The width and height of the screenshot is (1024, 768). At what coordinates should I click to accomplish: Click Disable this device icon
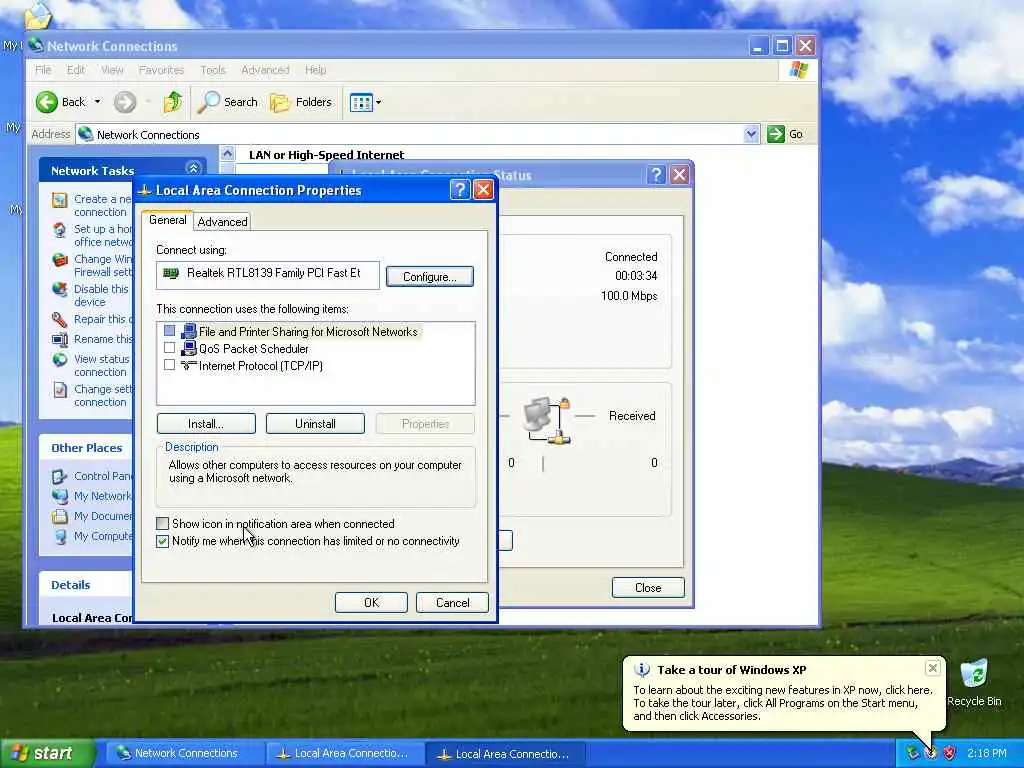click(x=59, y=289)
